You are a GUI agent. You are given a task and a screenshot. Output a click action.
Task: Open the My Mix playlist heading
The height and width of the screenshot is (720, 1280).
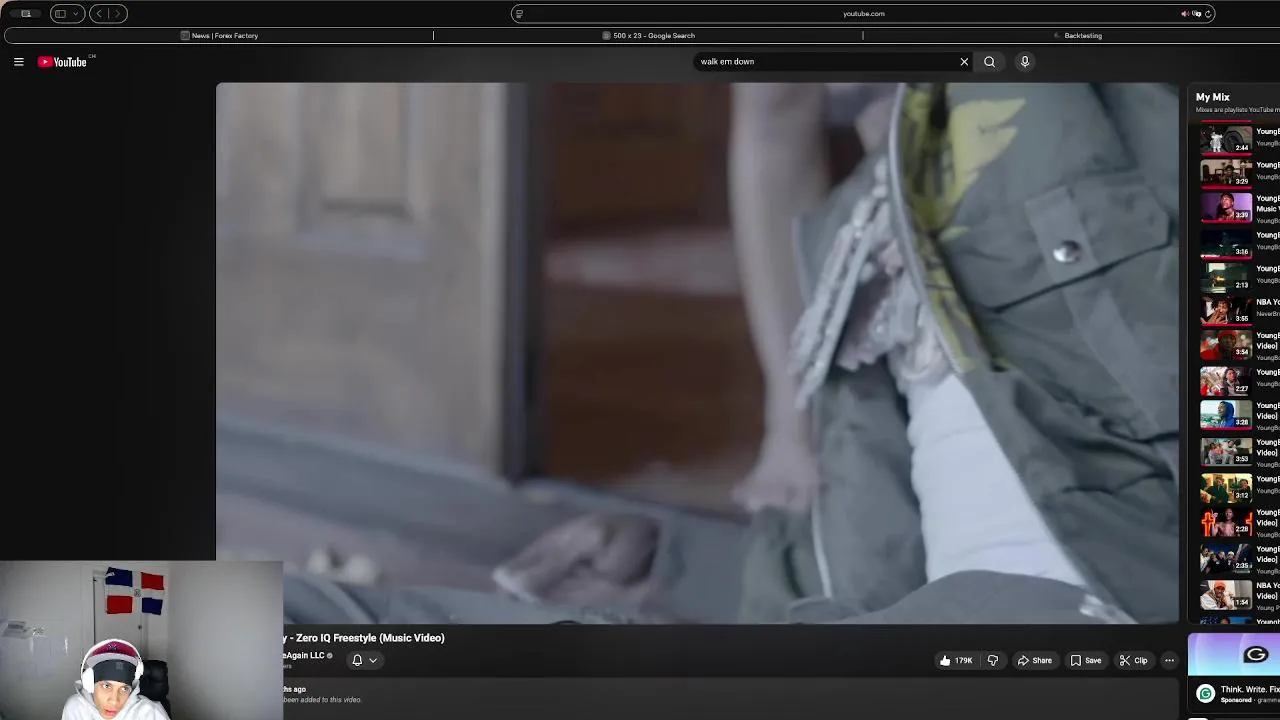pyautogui.click(x=1212, y=97)
